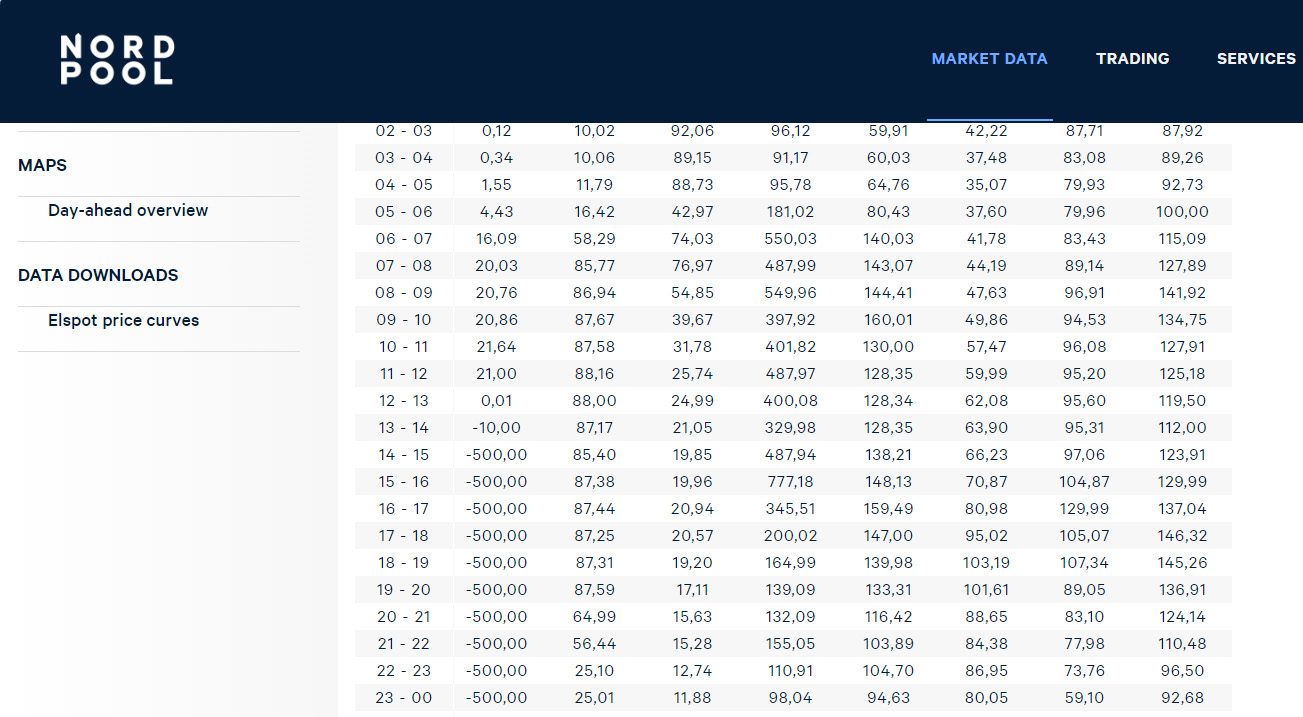The height and width of the screenshot is (717, 1303).
Task: Select the 18 - 19 hour row label
Action: 403,563
